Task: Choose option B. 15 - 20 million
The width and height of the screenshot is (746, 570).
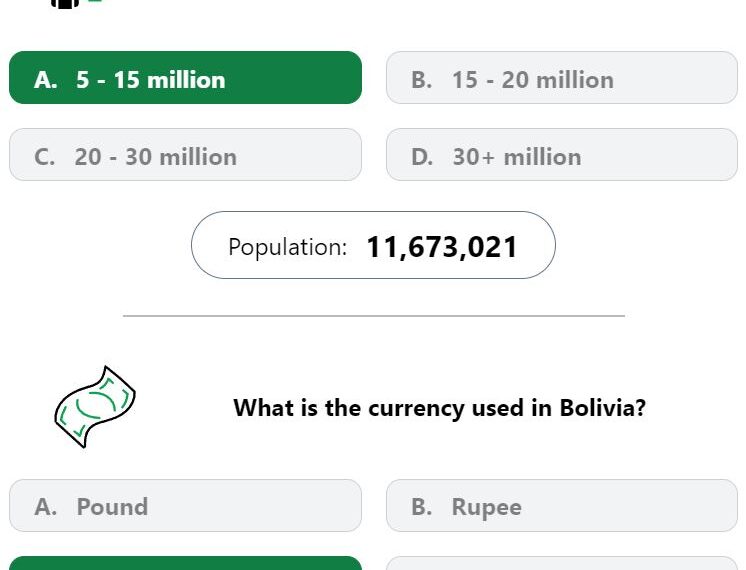Action: 562,78
